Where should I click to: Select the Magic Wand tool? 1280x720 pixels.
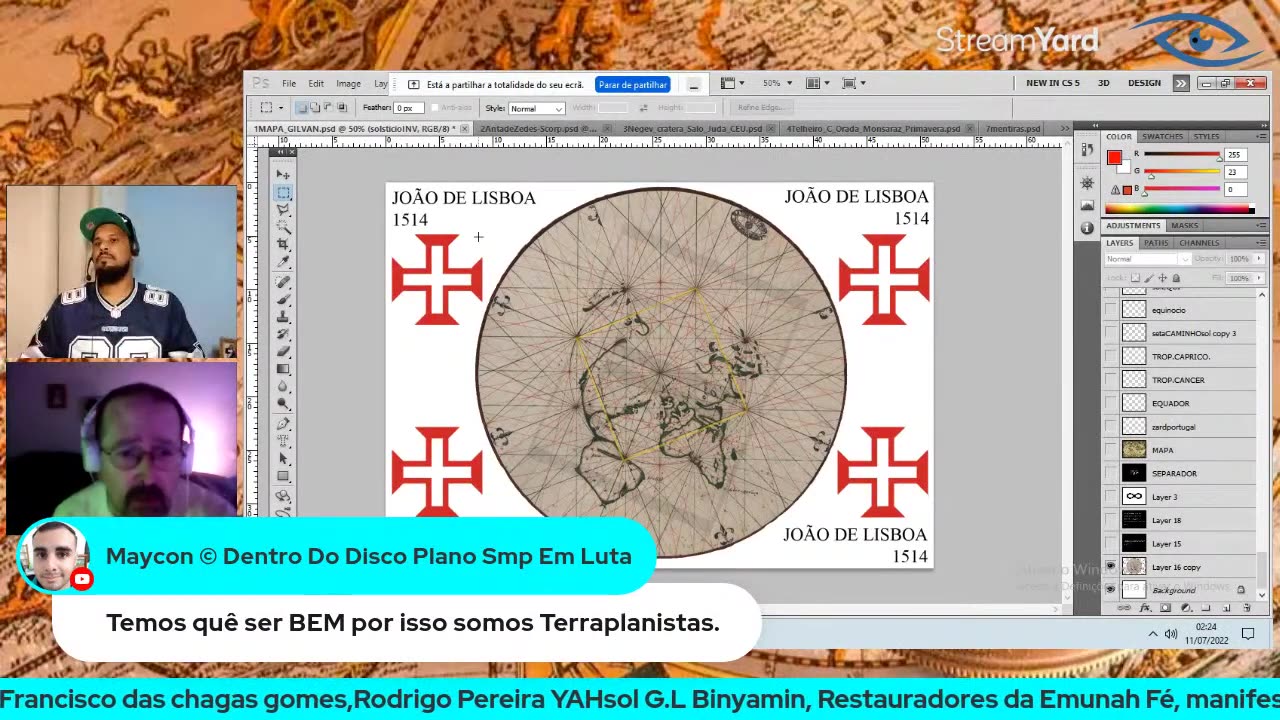pyautogui.click(x=283, y=227)
